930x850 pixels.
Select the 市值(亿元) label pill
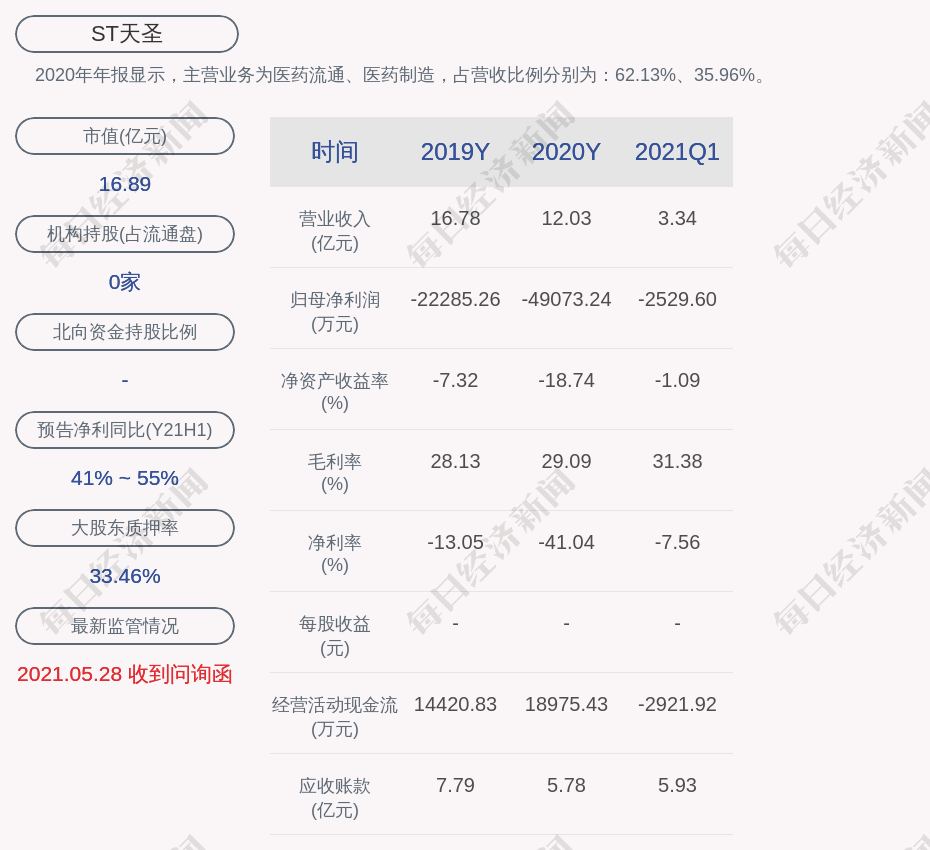125,136
